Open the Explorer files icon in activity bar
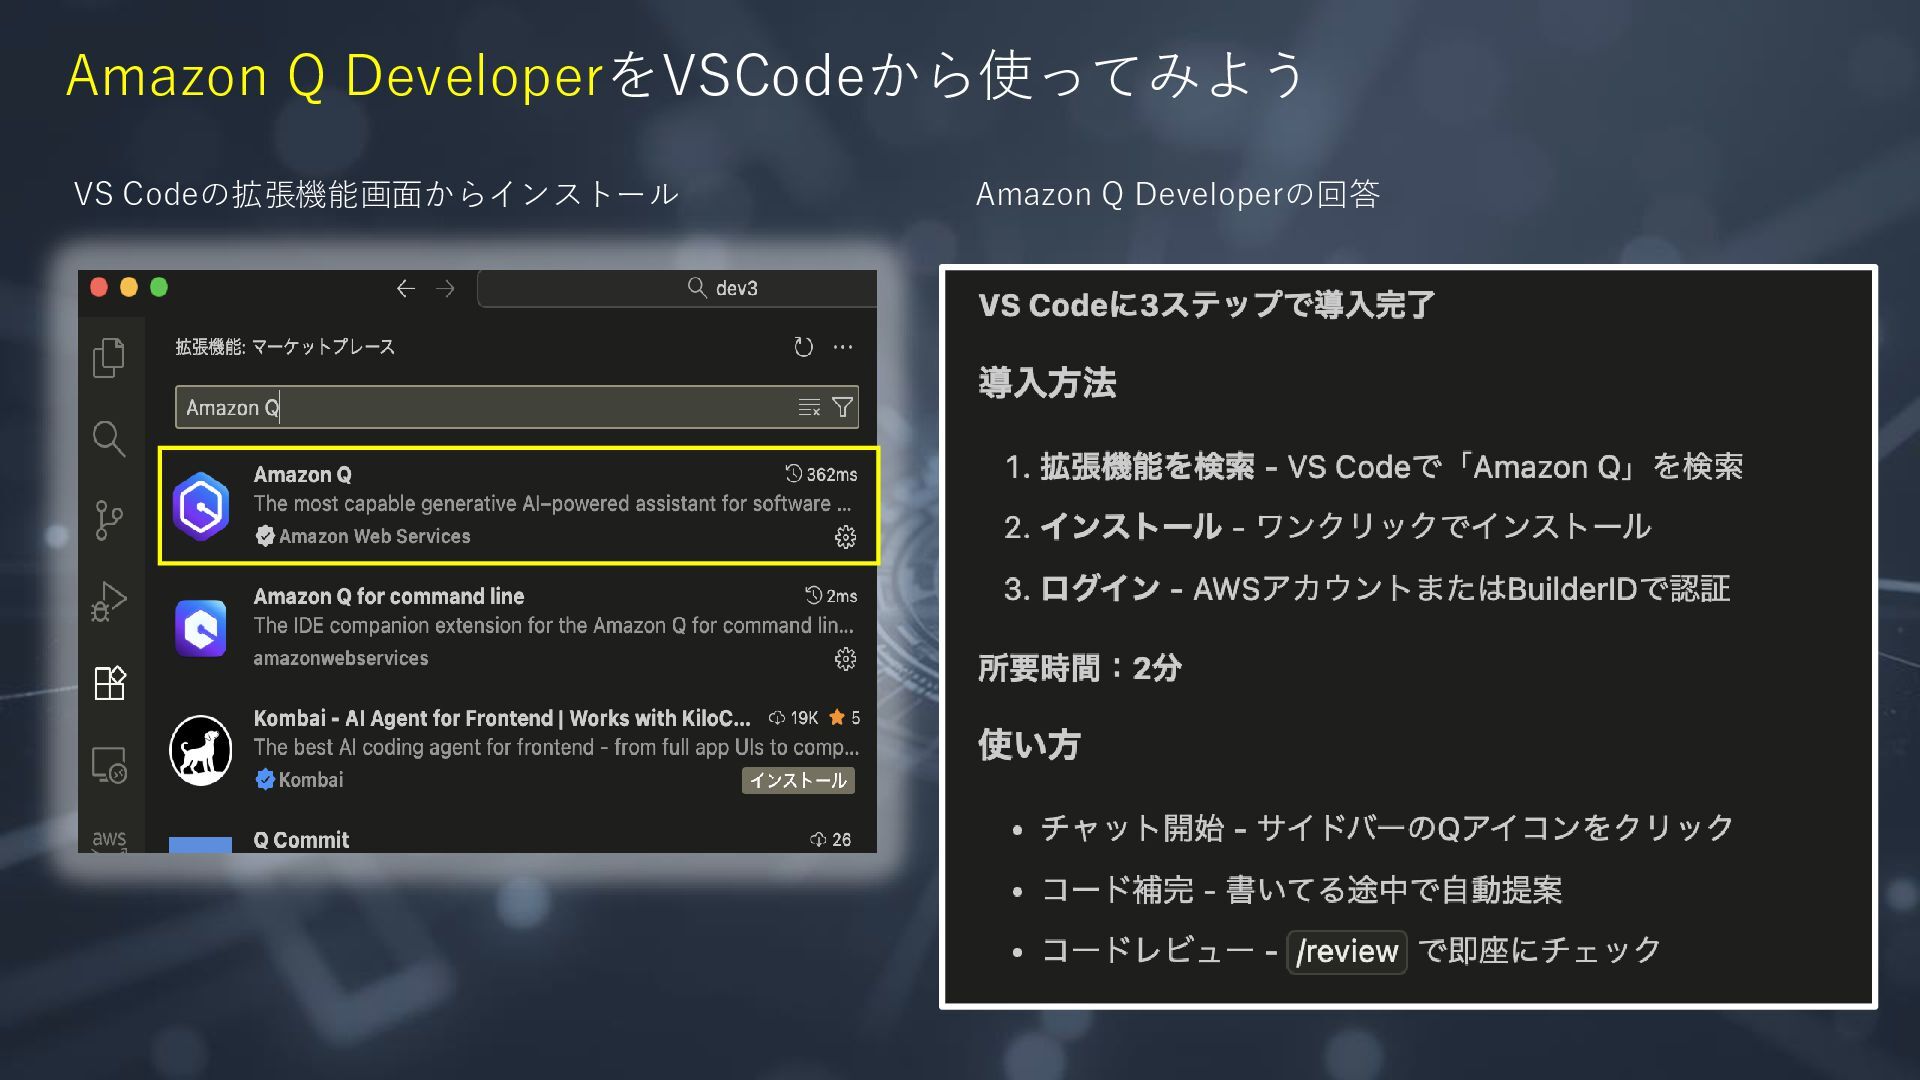1920x1080 pixels. coord(109,357)
